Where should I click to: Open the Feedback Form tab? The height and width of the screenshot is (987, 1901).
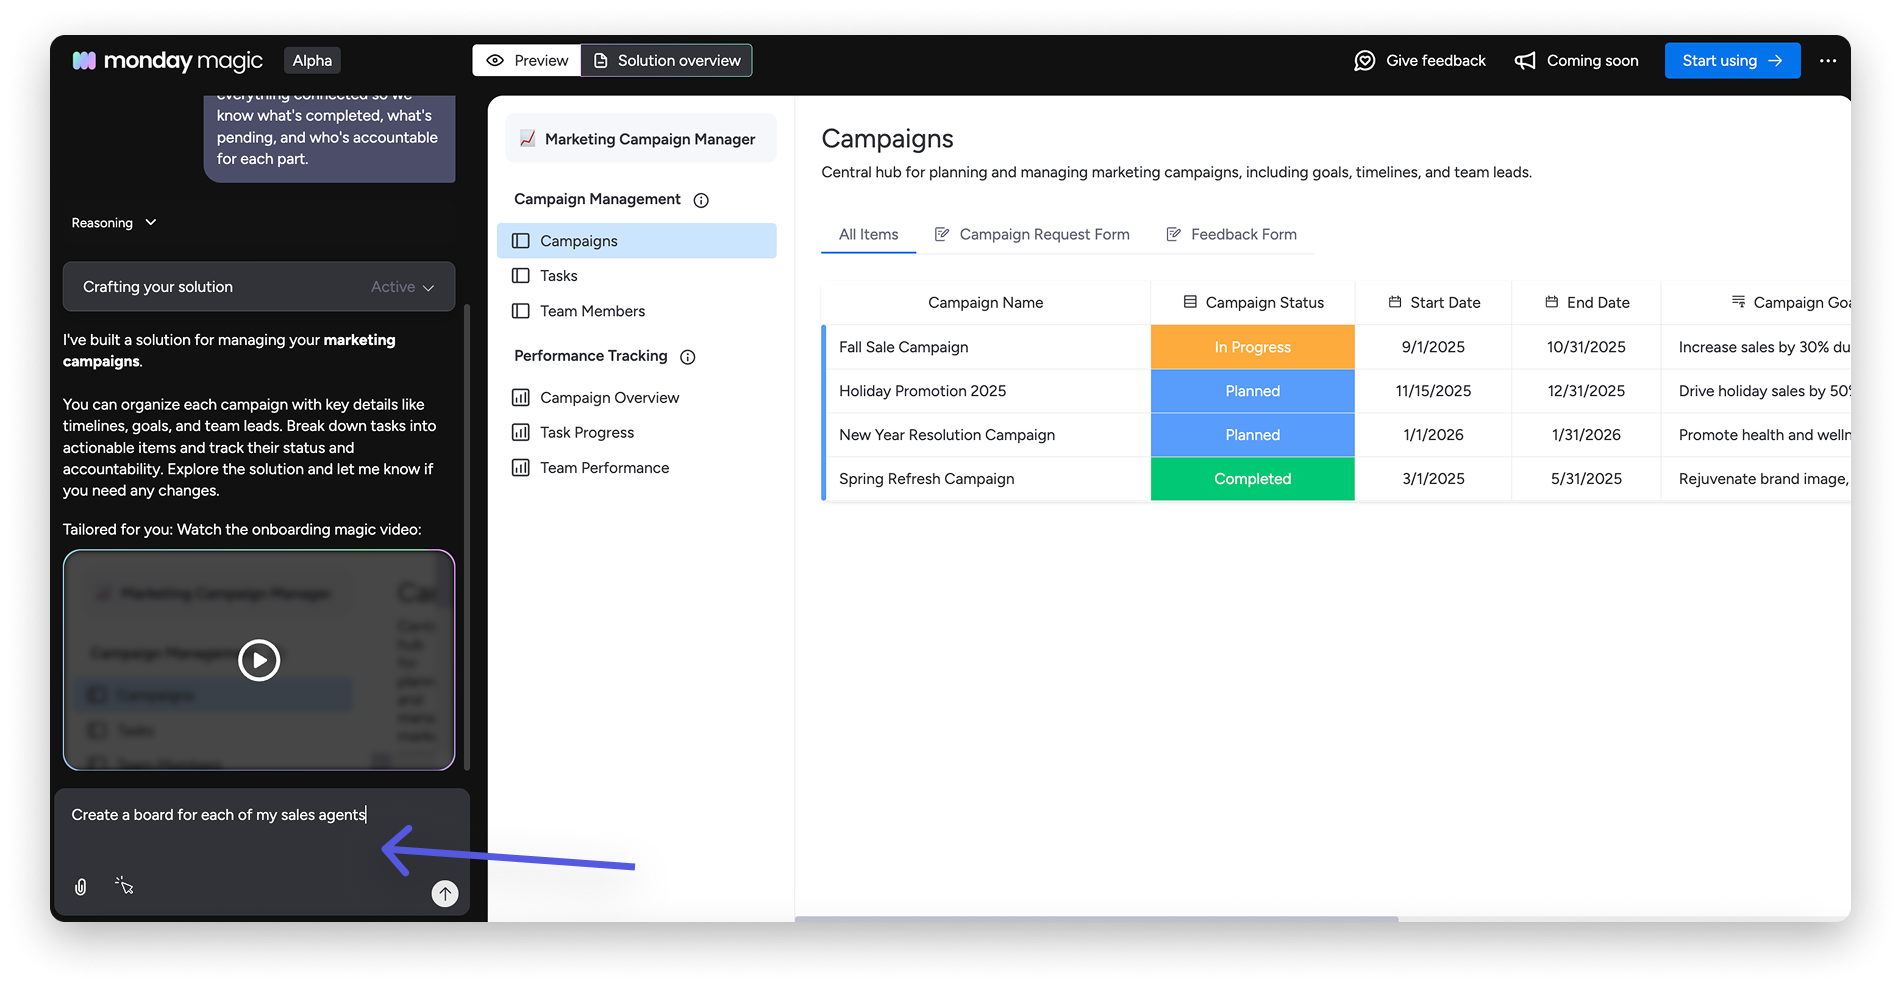coord(1232,235)
